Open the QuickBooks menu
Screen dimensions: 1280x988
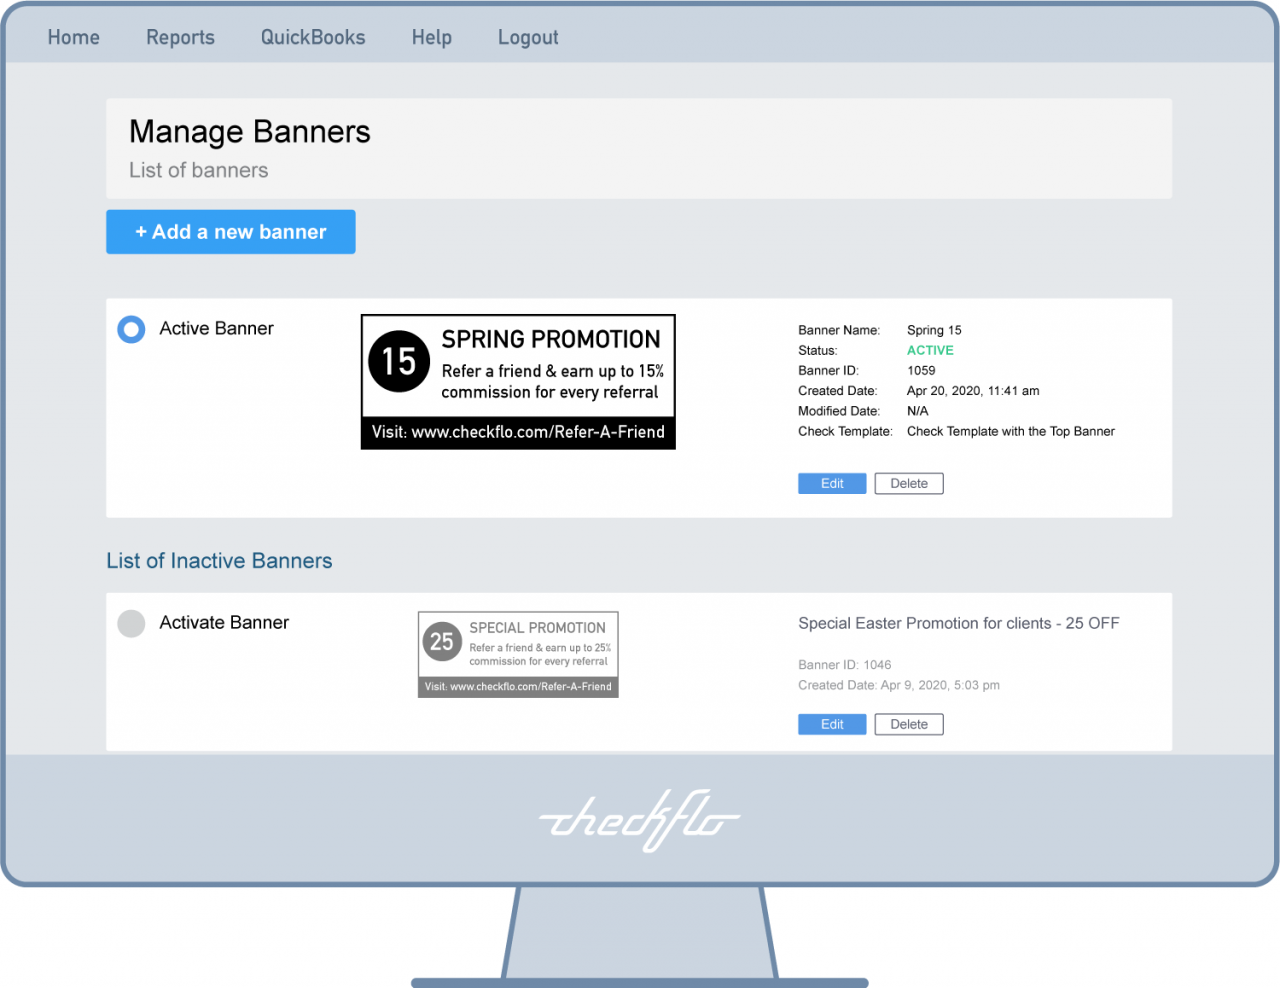coord(313,38)
